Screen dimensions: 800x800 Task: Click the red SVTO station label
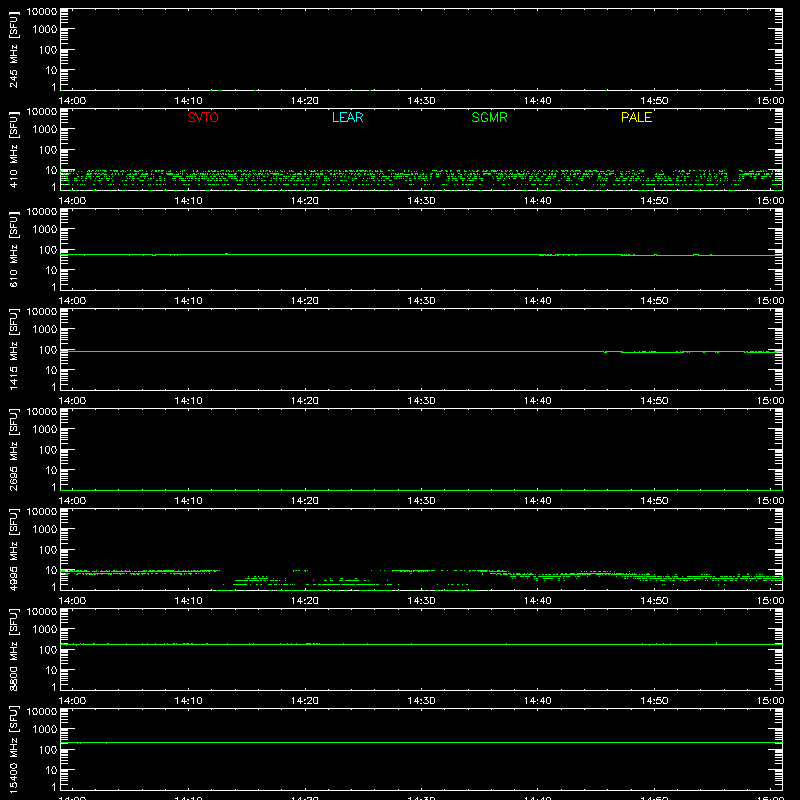coord(203,117)
